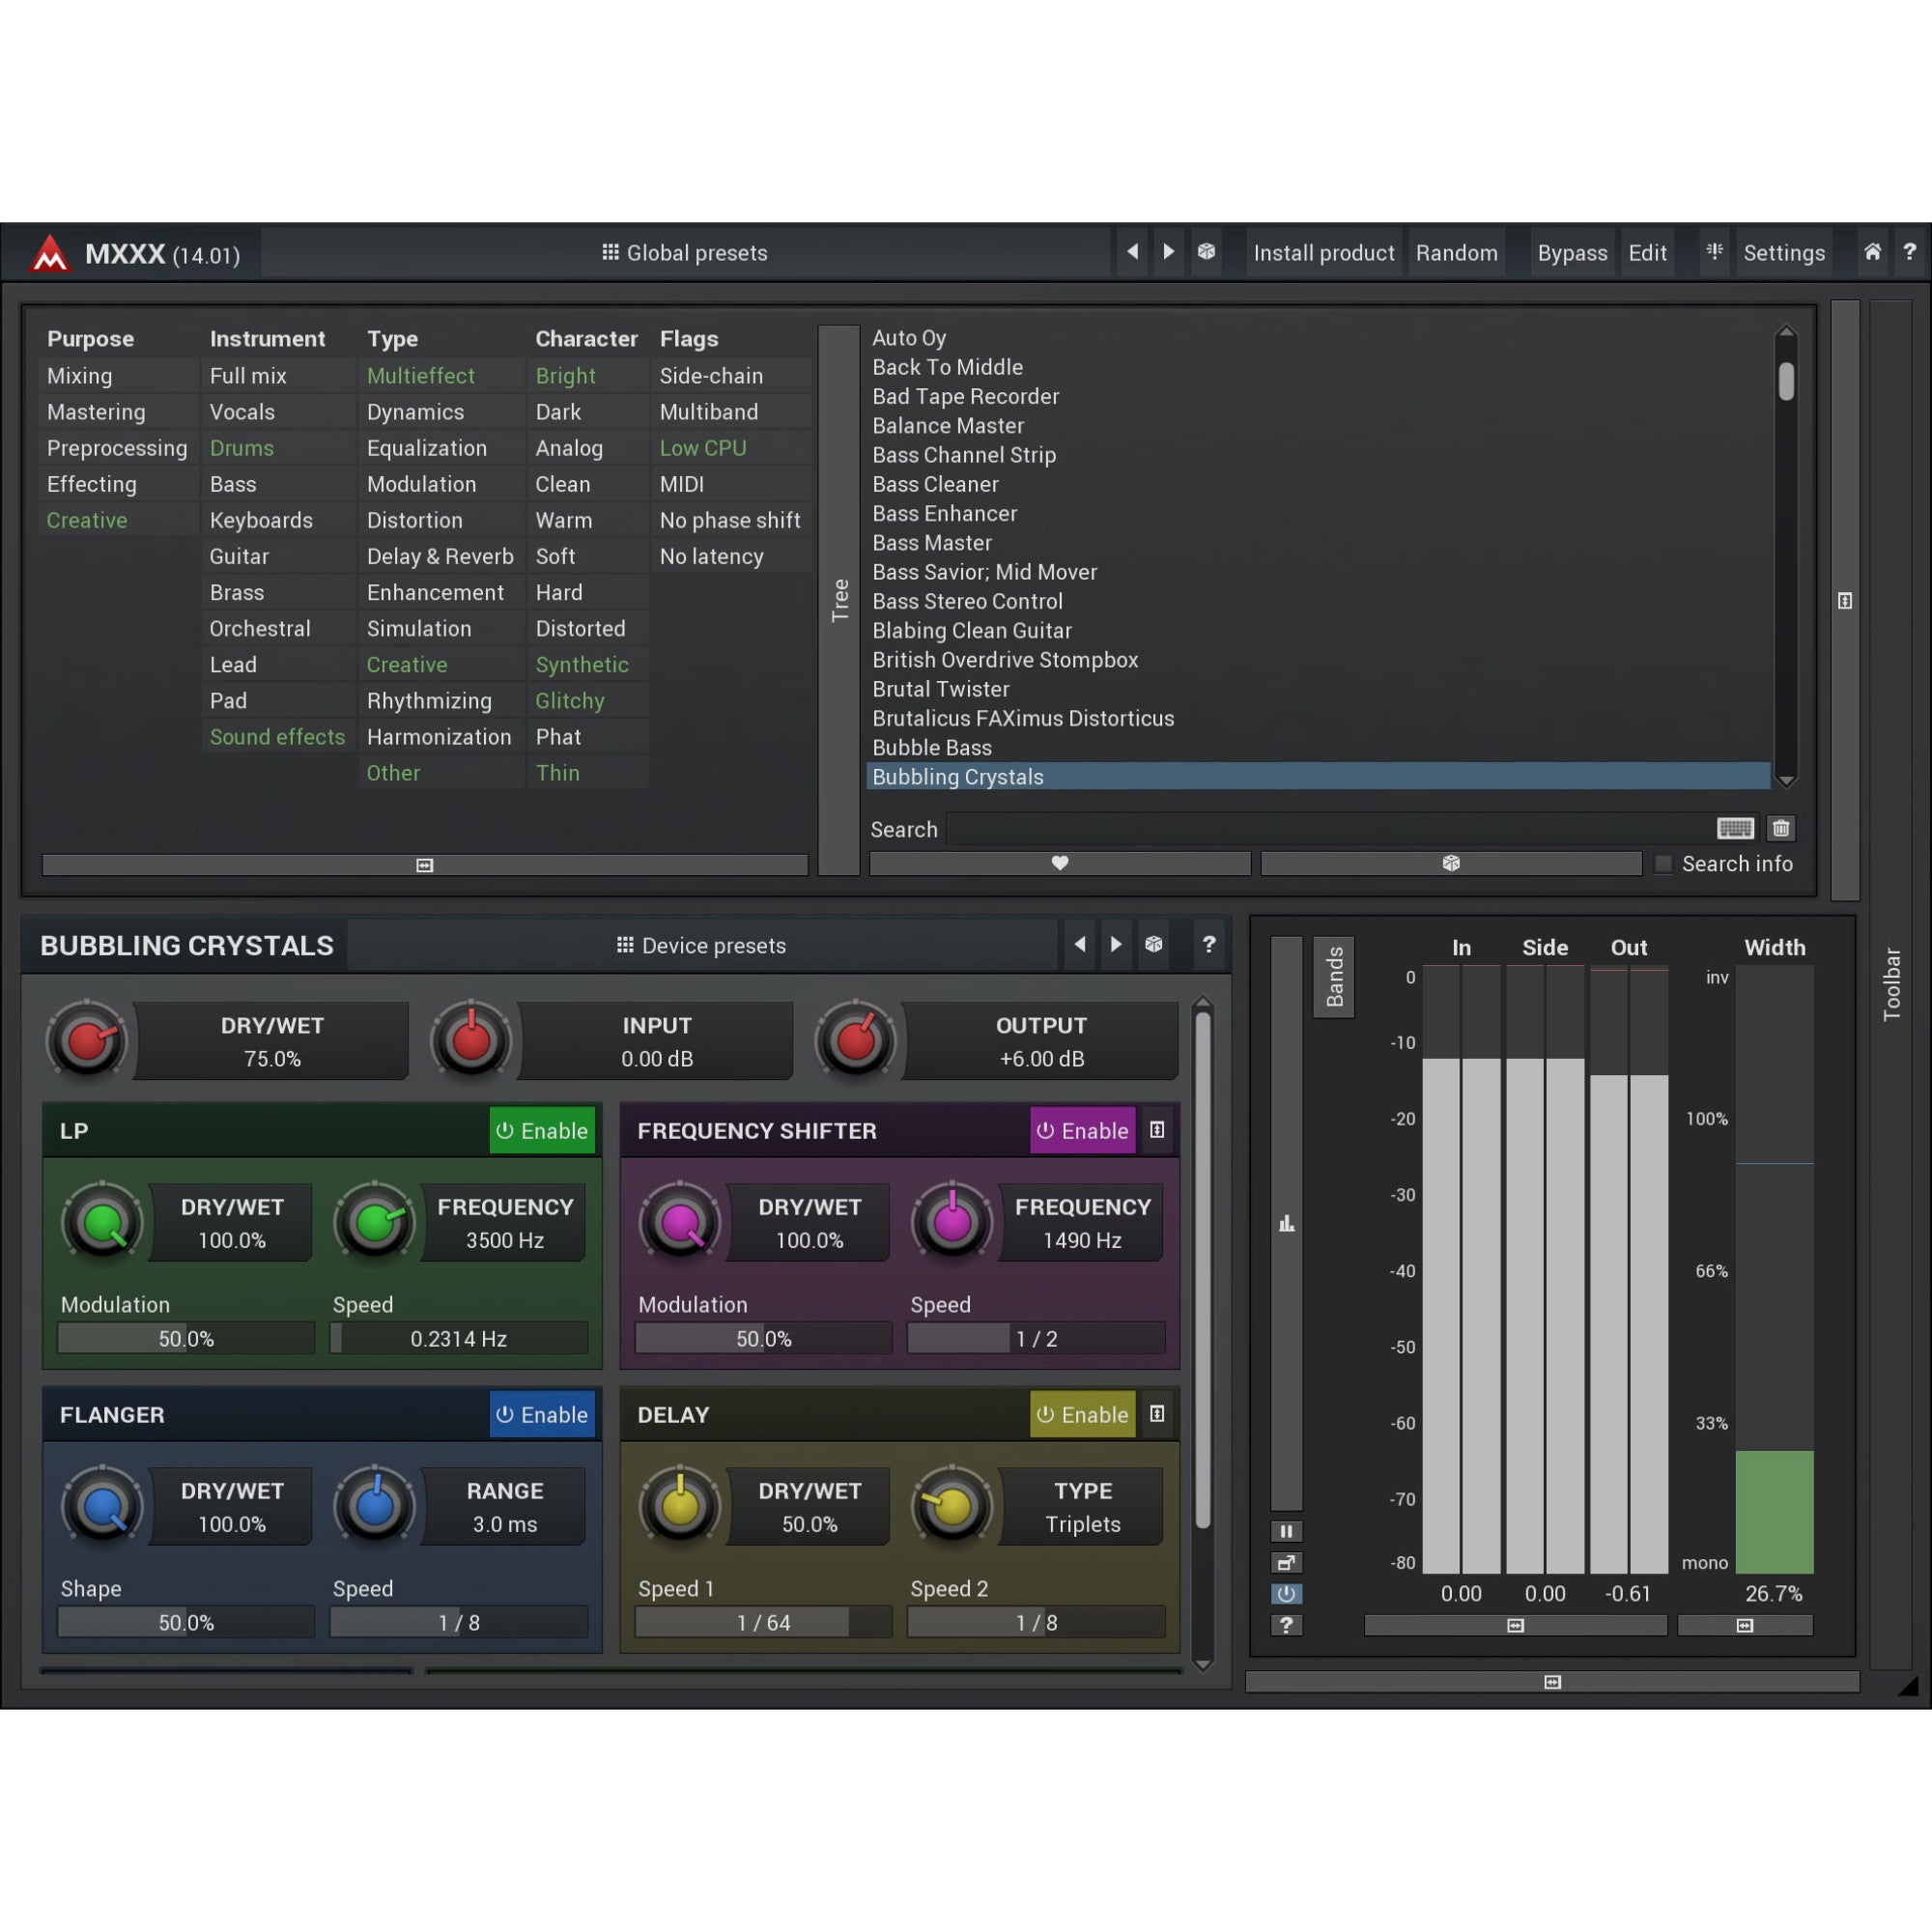
Task: Click into the Search input field
Action: point(1328,828)
